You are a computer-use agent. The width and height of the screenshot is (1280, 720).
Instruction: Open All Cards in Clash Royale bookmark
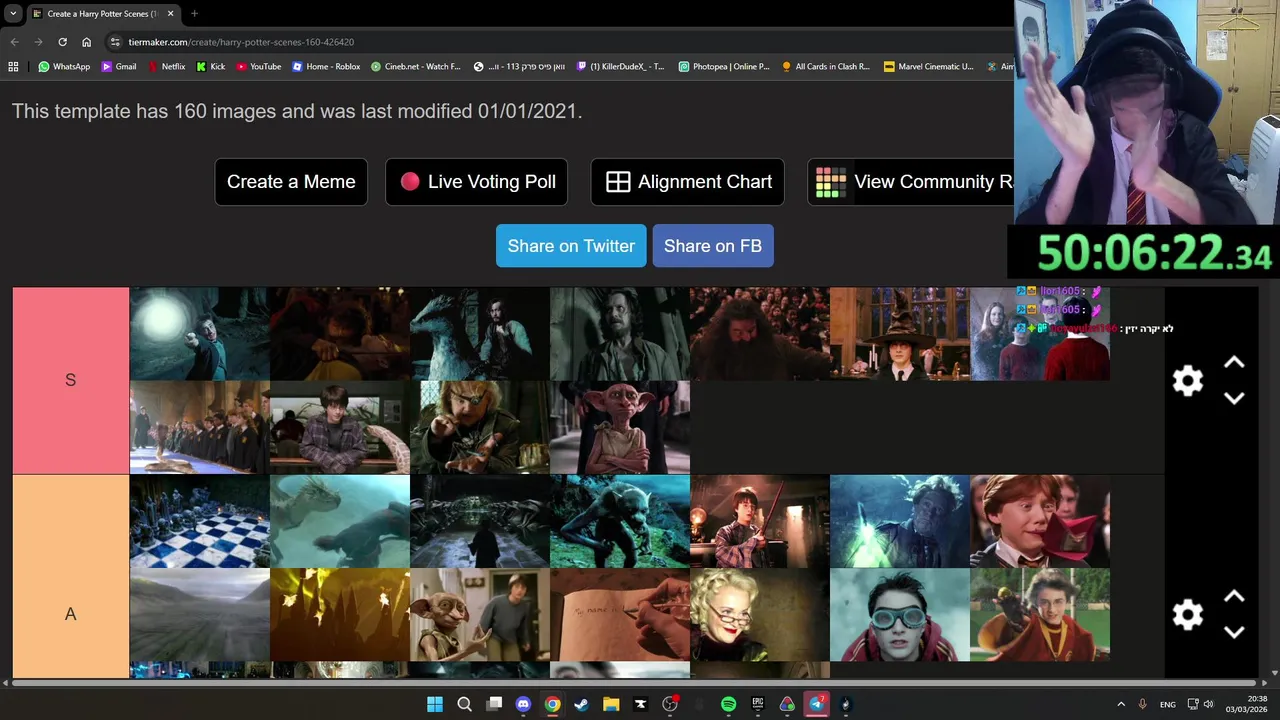tap(826, 67)
